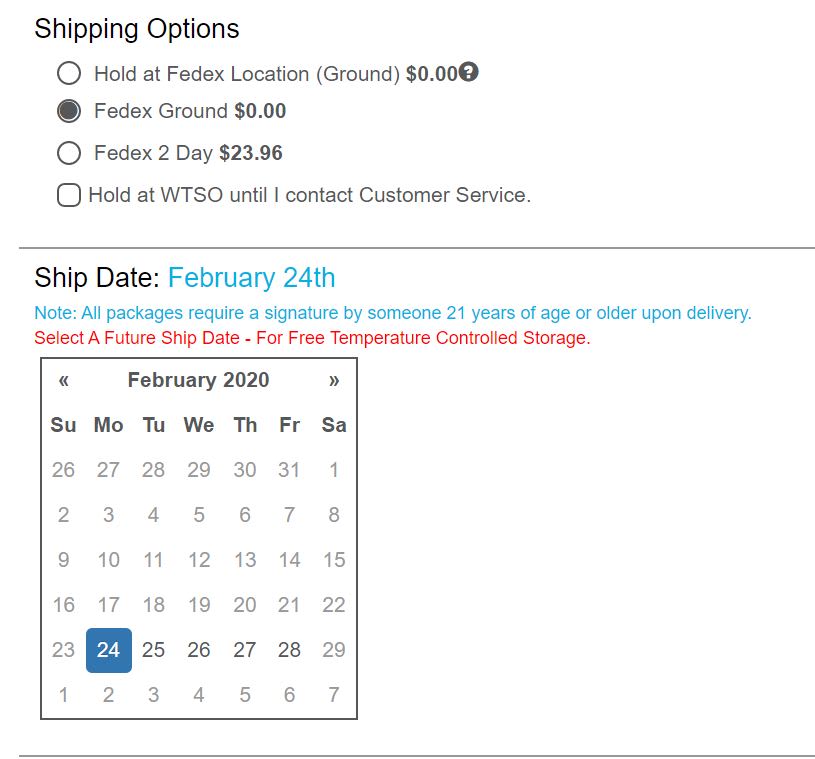Choose February 26 on the calendar
Image resolution: width=815 pixels, height=759 pixels.
pyautogui.click(x=199, y=650)
